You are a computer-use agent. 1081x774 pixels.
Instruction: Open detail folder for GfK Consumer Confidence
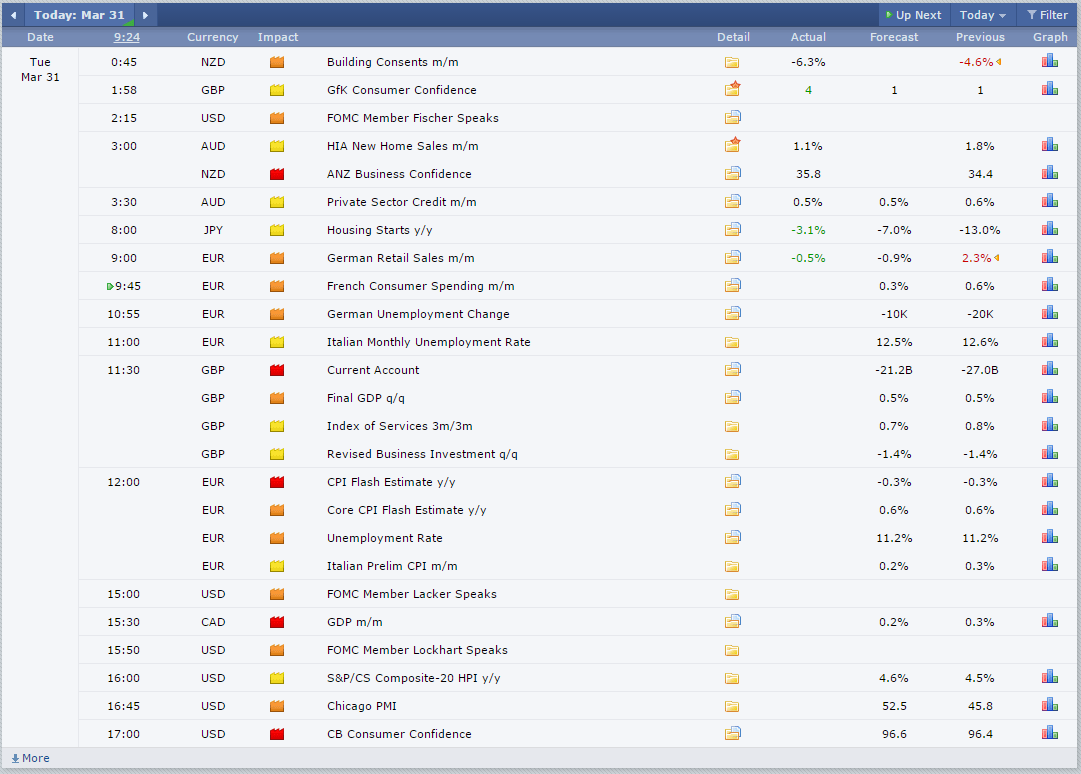[x=732, y=89]
